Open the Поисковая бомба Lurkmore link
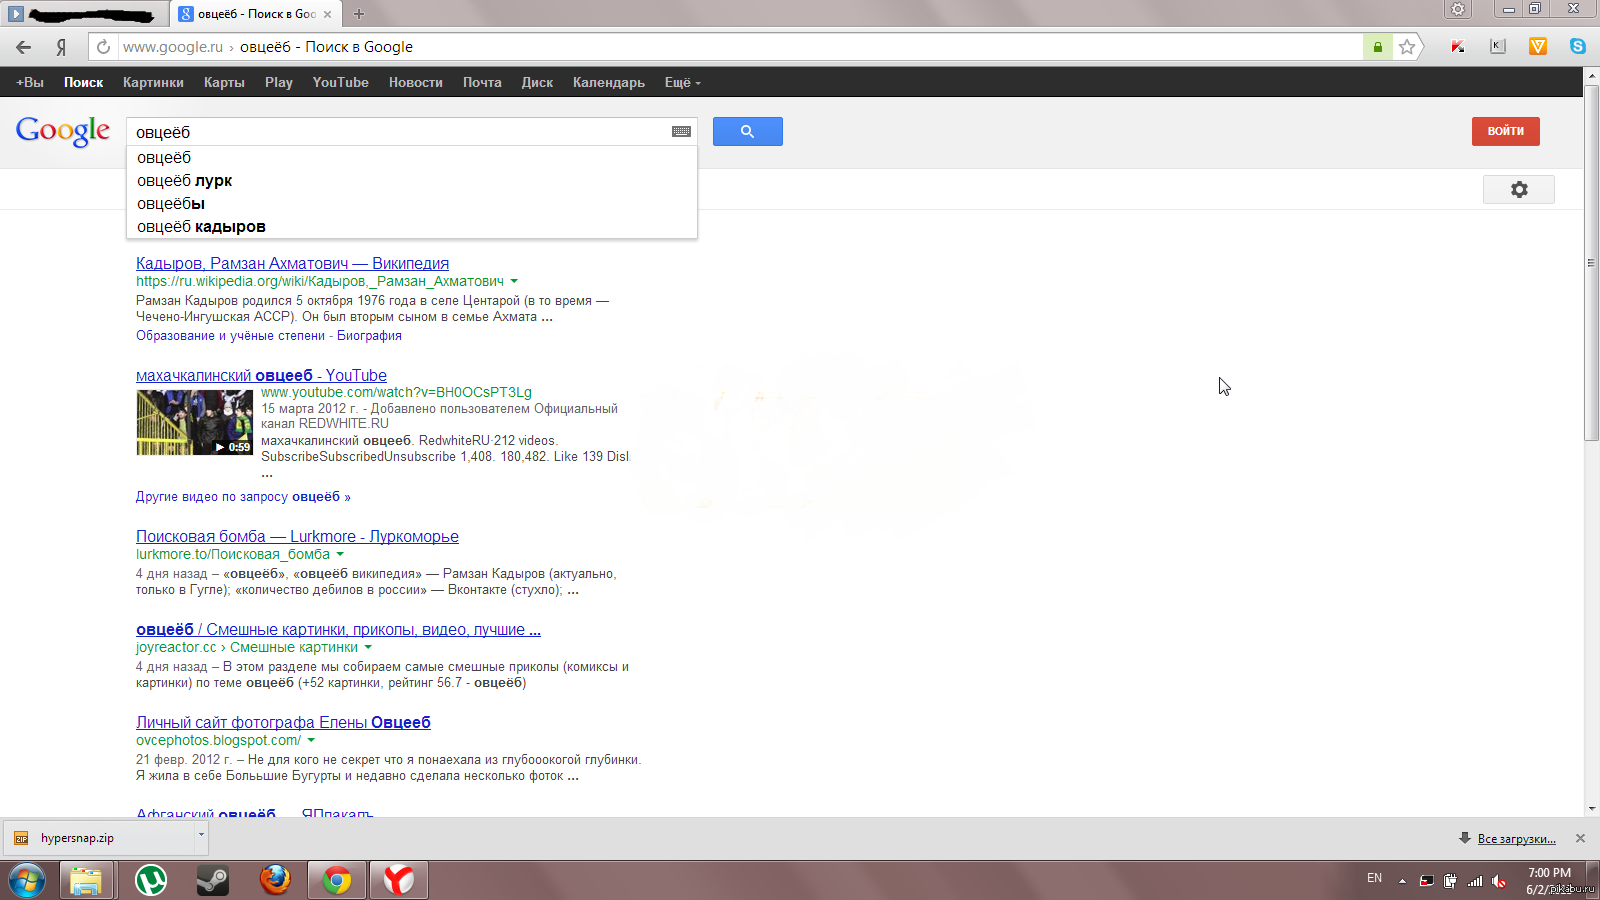The image size is (1600, 900). click(x=297, y=536)
